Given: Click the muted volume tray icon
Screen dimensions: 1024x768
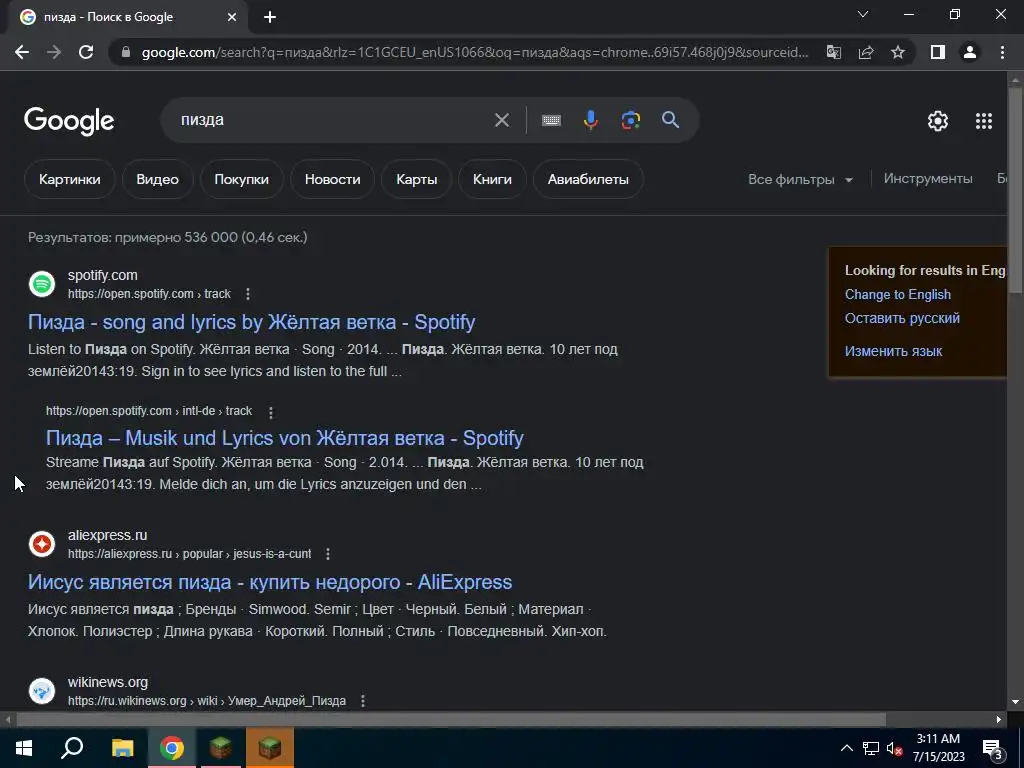Looking at the screenshot, I should [x=894, y=748].
